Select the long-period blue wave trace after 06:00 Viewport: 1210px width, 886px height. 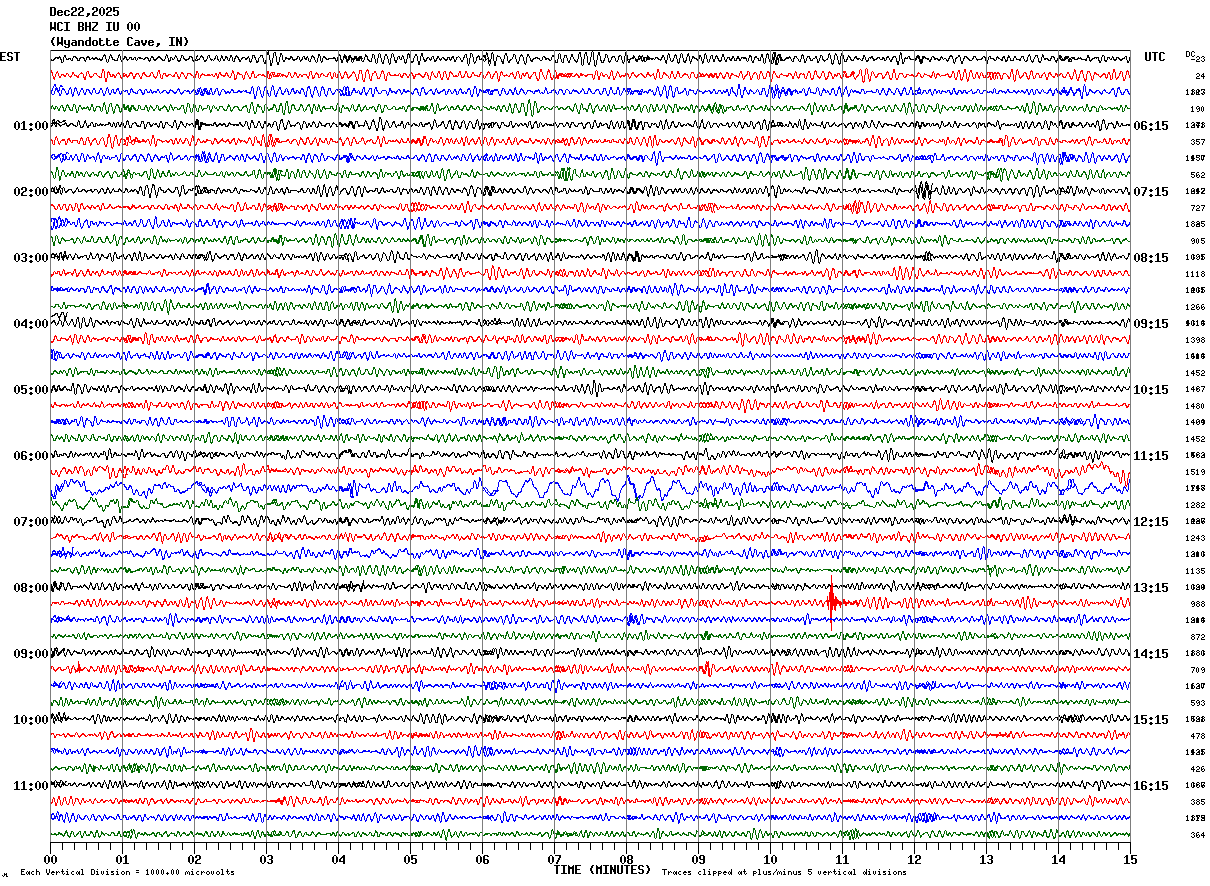(x=590, y=489)
